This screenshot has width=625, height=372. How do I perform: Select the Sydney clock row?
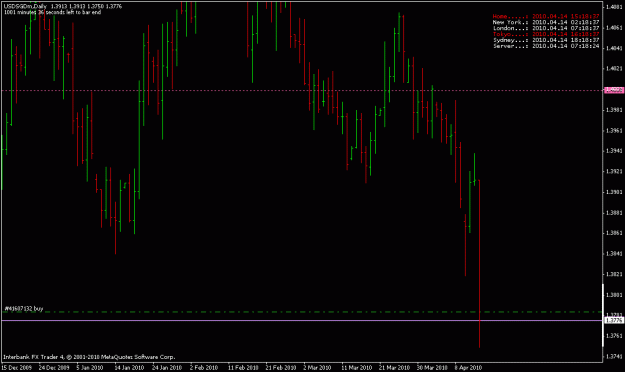point(546,40)
